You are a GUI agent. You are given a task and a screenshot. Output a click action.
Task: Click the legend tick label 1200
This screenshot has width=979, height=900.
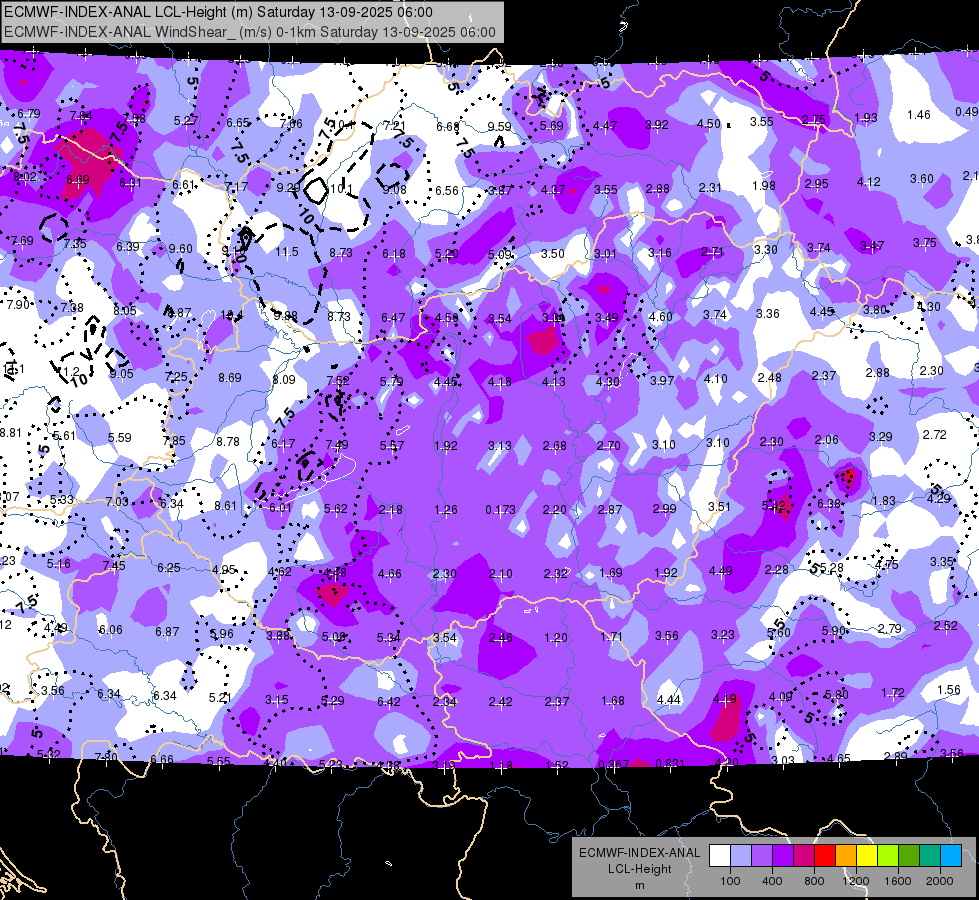click(x=855, y=881)
